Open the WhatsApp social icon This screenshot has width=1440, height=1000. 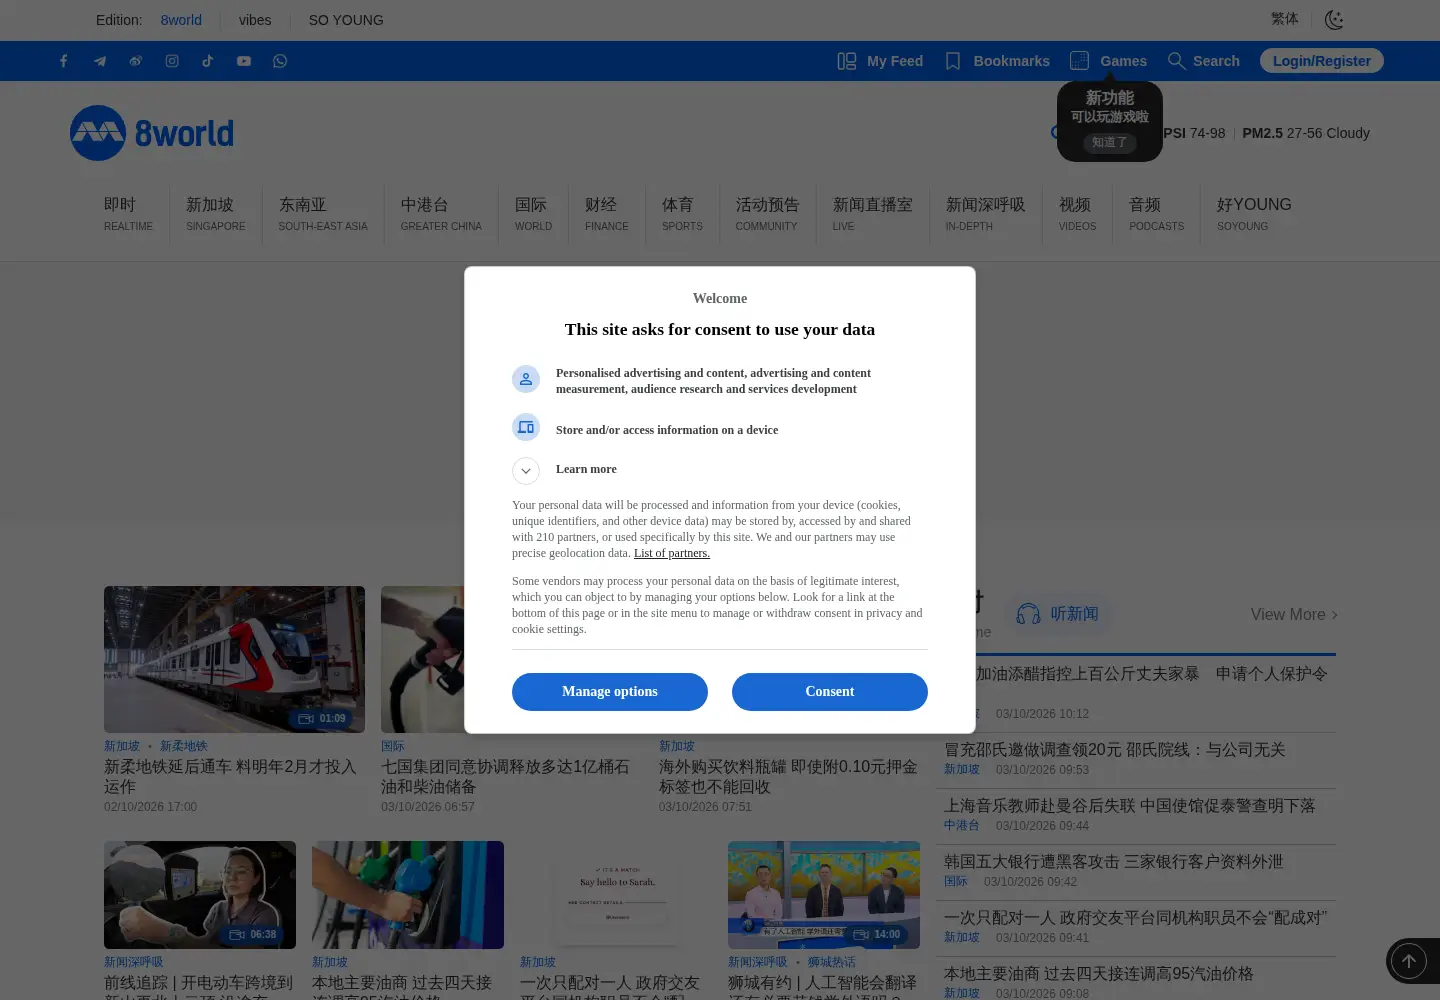click(x=280, y=61)
